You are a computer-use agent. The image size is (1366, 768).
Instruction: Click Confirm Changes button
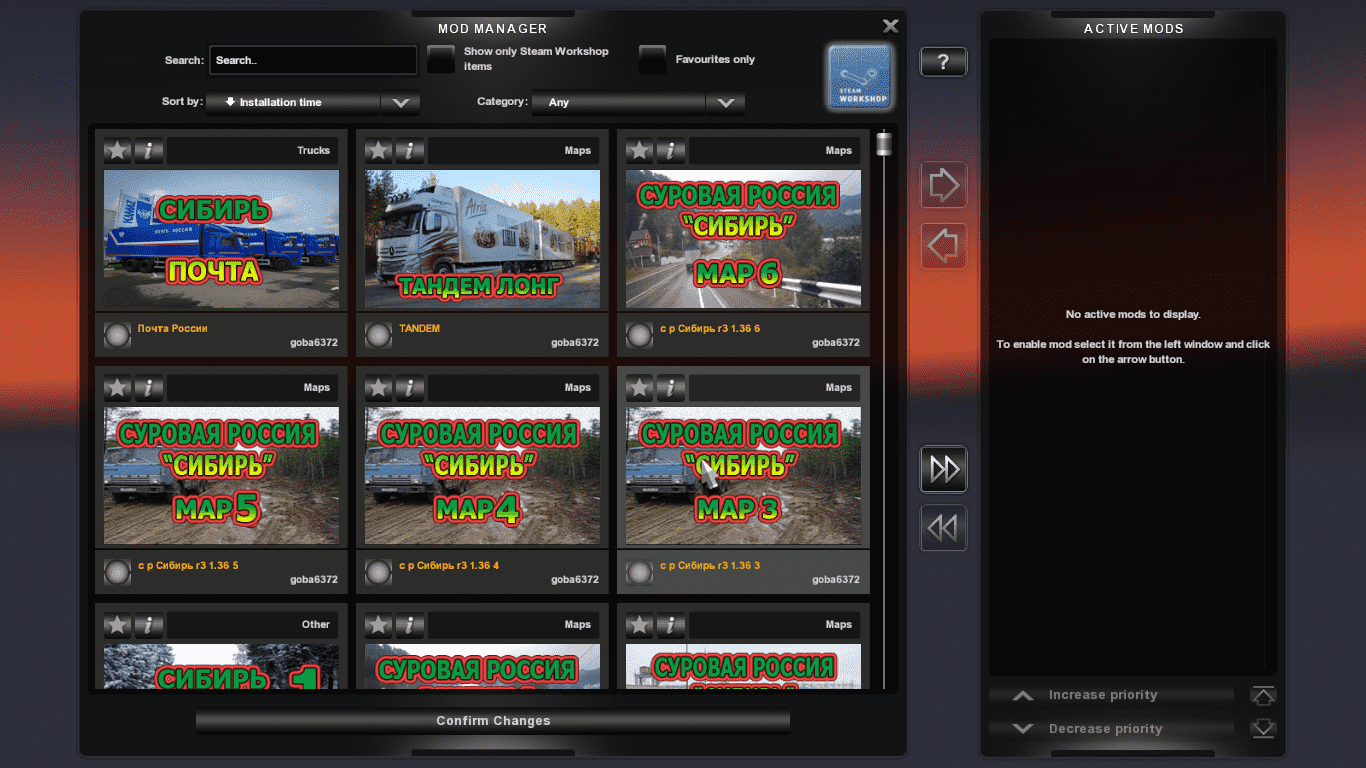(493, 721)
